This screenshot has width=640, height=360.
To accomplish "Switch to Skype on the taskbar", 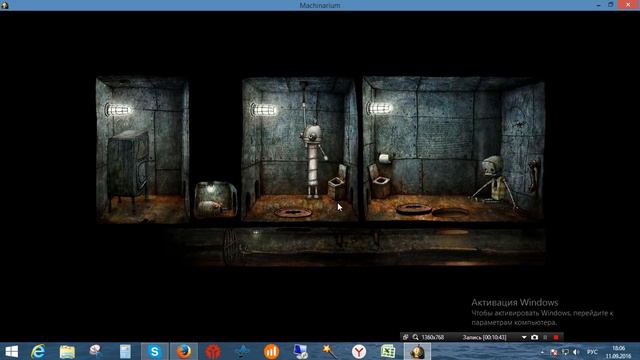I will [x=155, y=351].
